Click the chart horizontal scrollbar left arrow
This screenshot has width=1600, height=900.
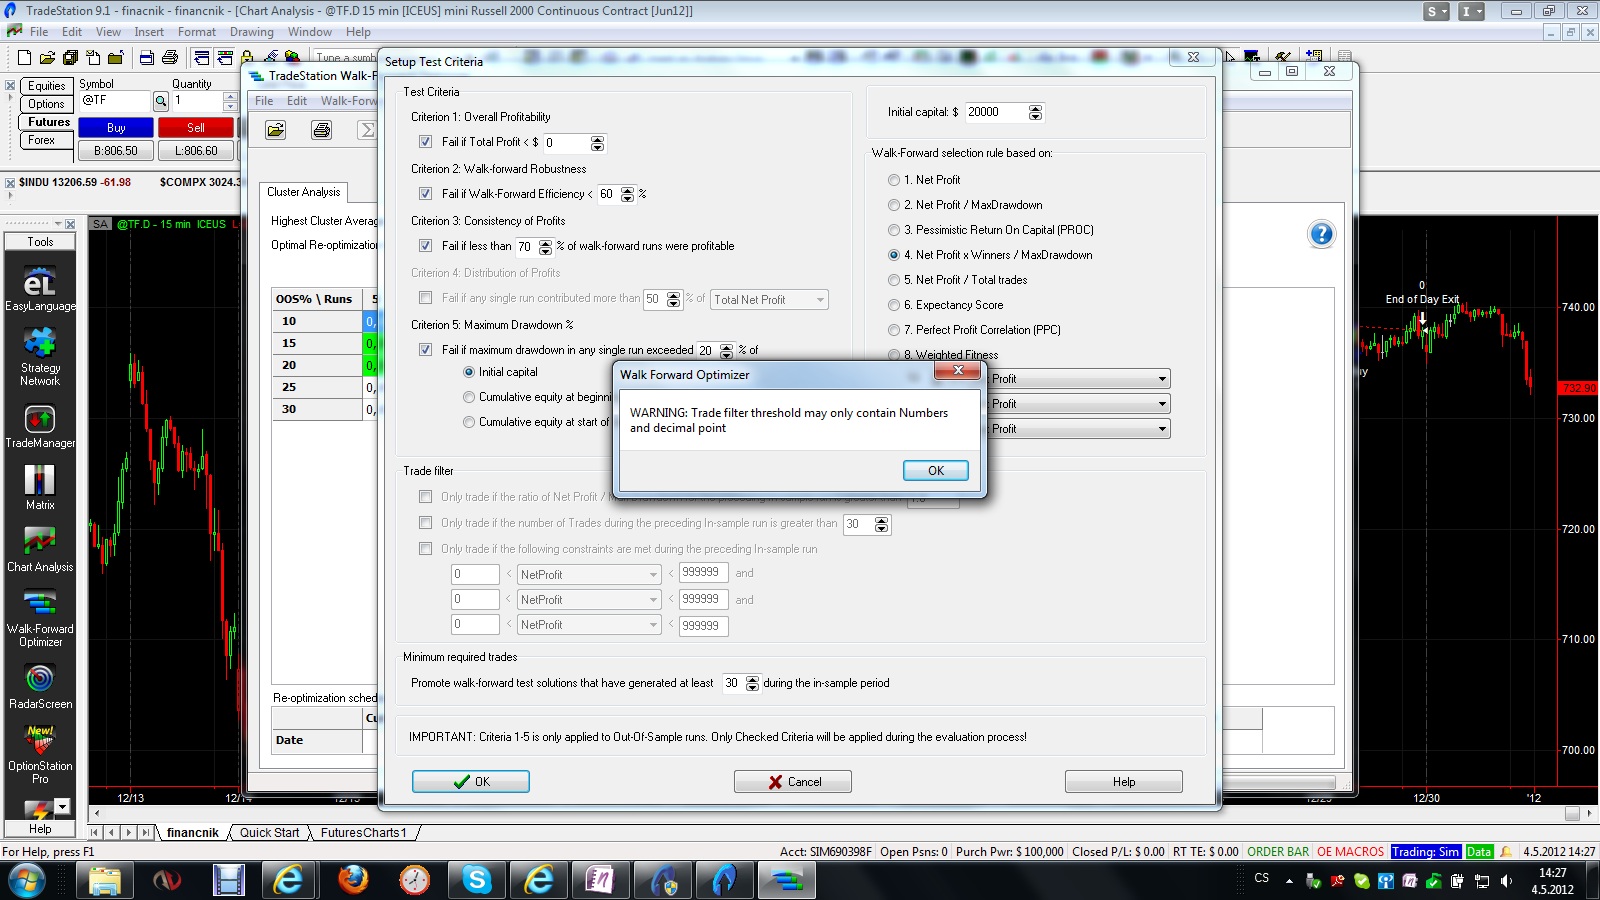(x=97, y=814)
